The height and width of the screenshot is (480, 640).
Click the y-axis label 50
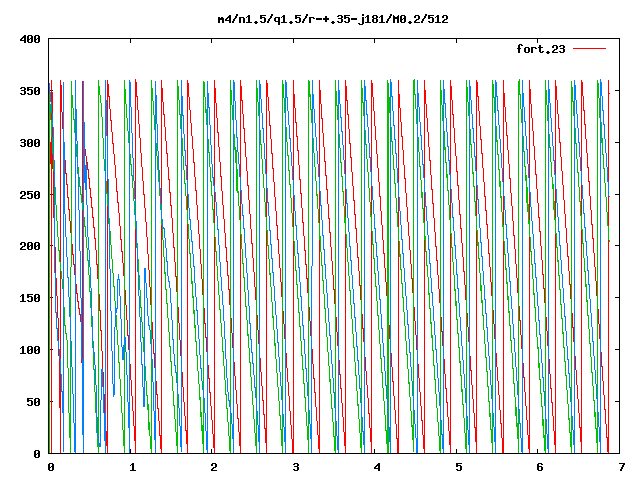(33, 402)
